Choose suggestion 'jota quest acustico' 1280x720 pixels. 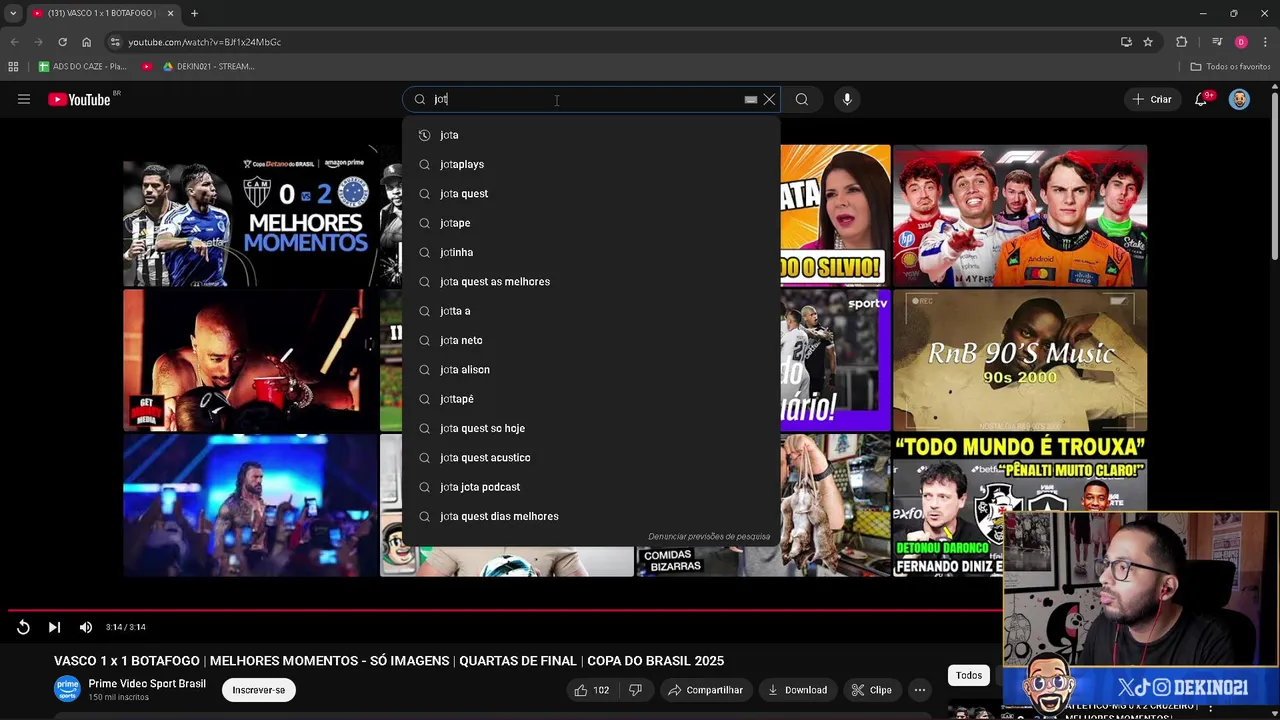click(x=590, y=458)
